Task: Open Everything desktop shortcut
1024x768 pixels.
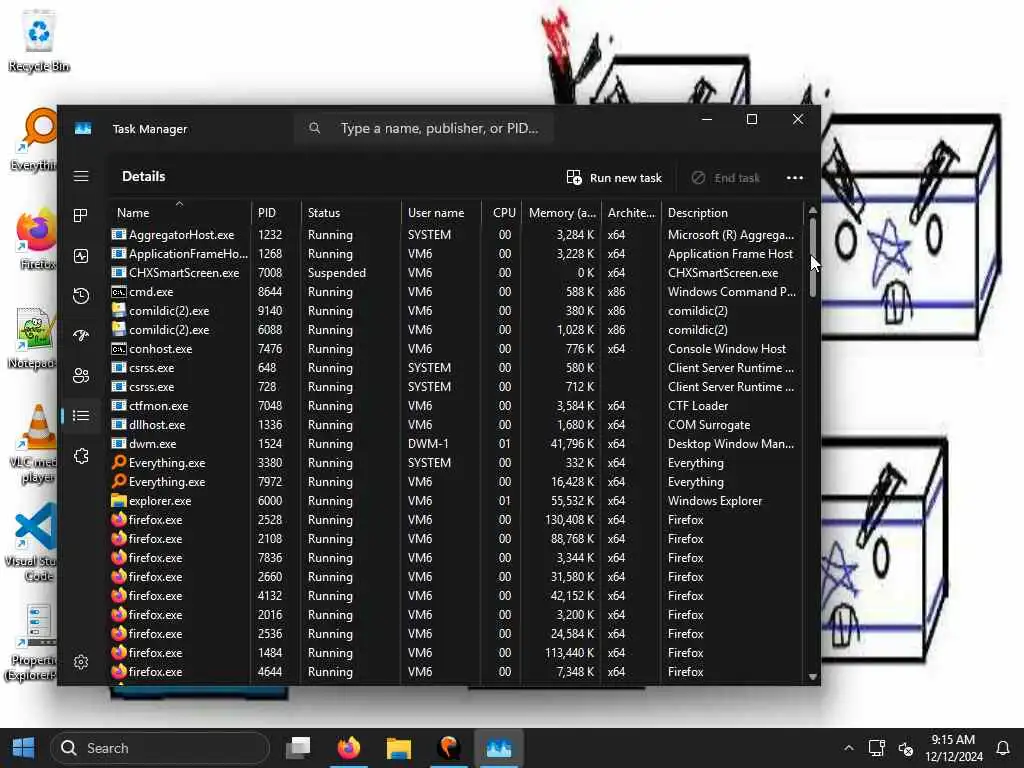Action: 33,140
